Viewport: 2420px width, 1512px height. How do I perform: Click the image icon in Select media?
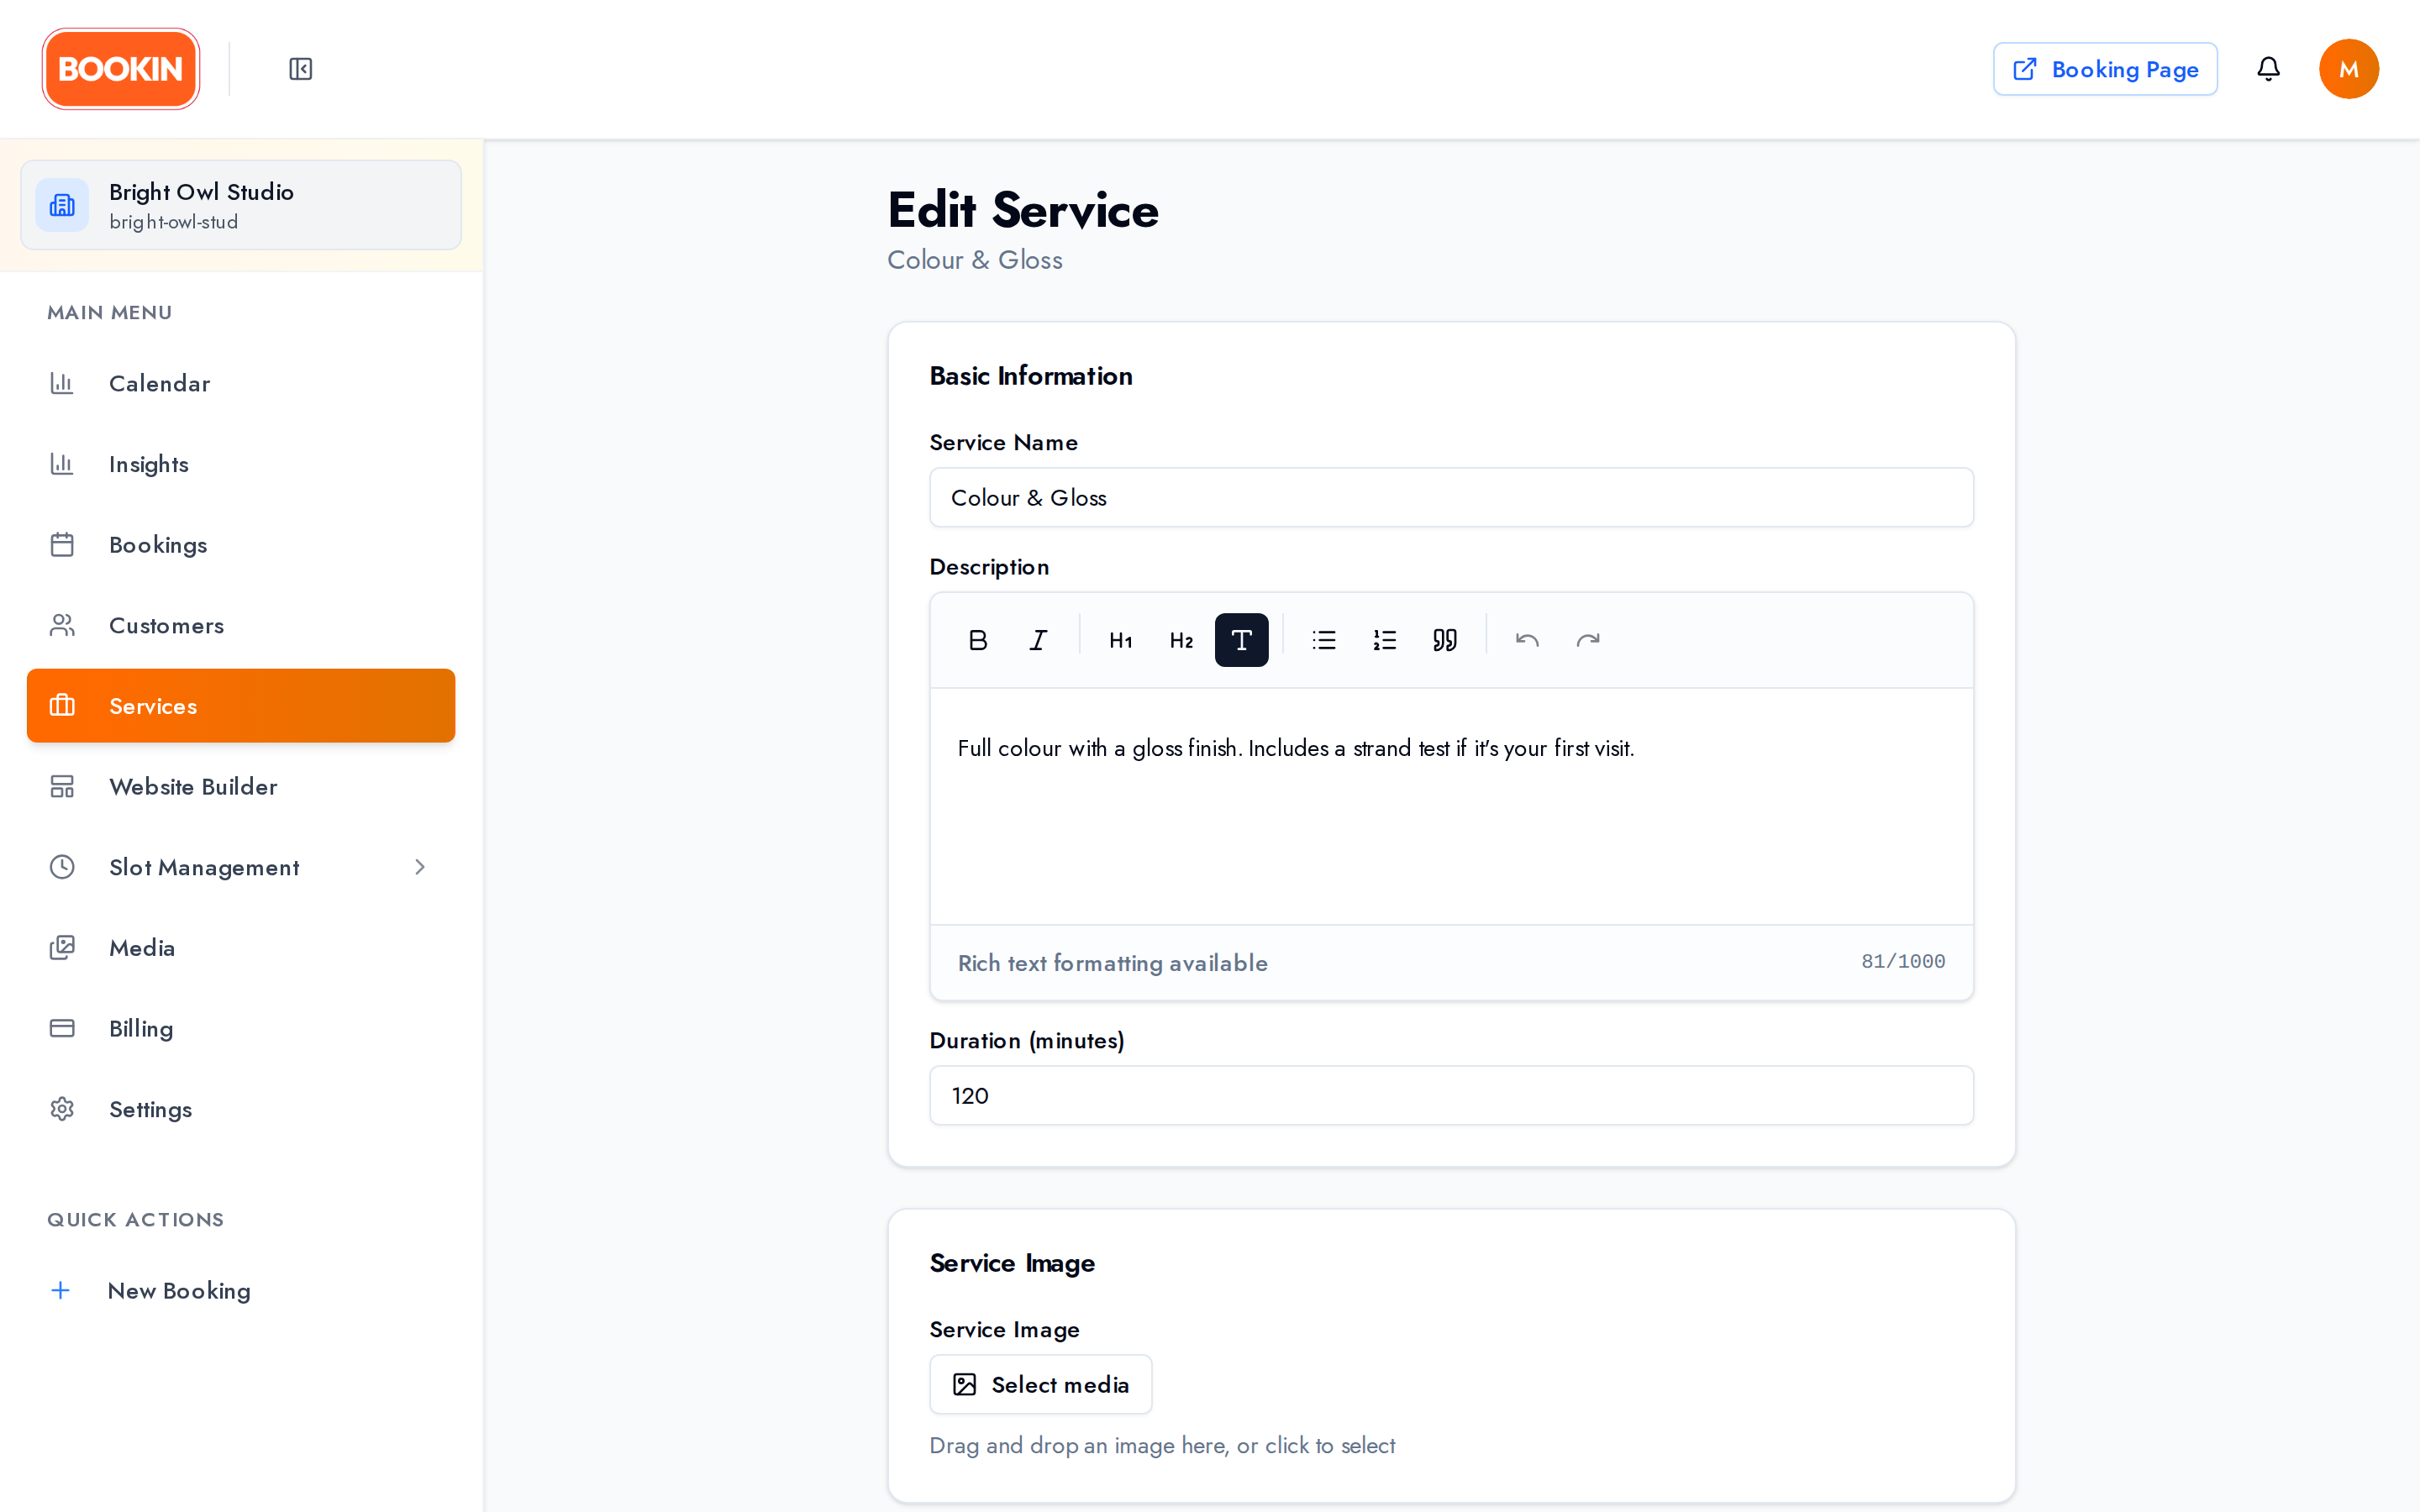click(x=964, y=1384)
